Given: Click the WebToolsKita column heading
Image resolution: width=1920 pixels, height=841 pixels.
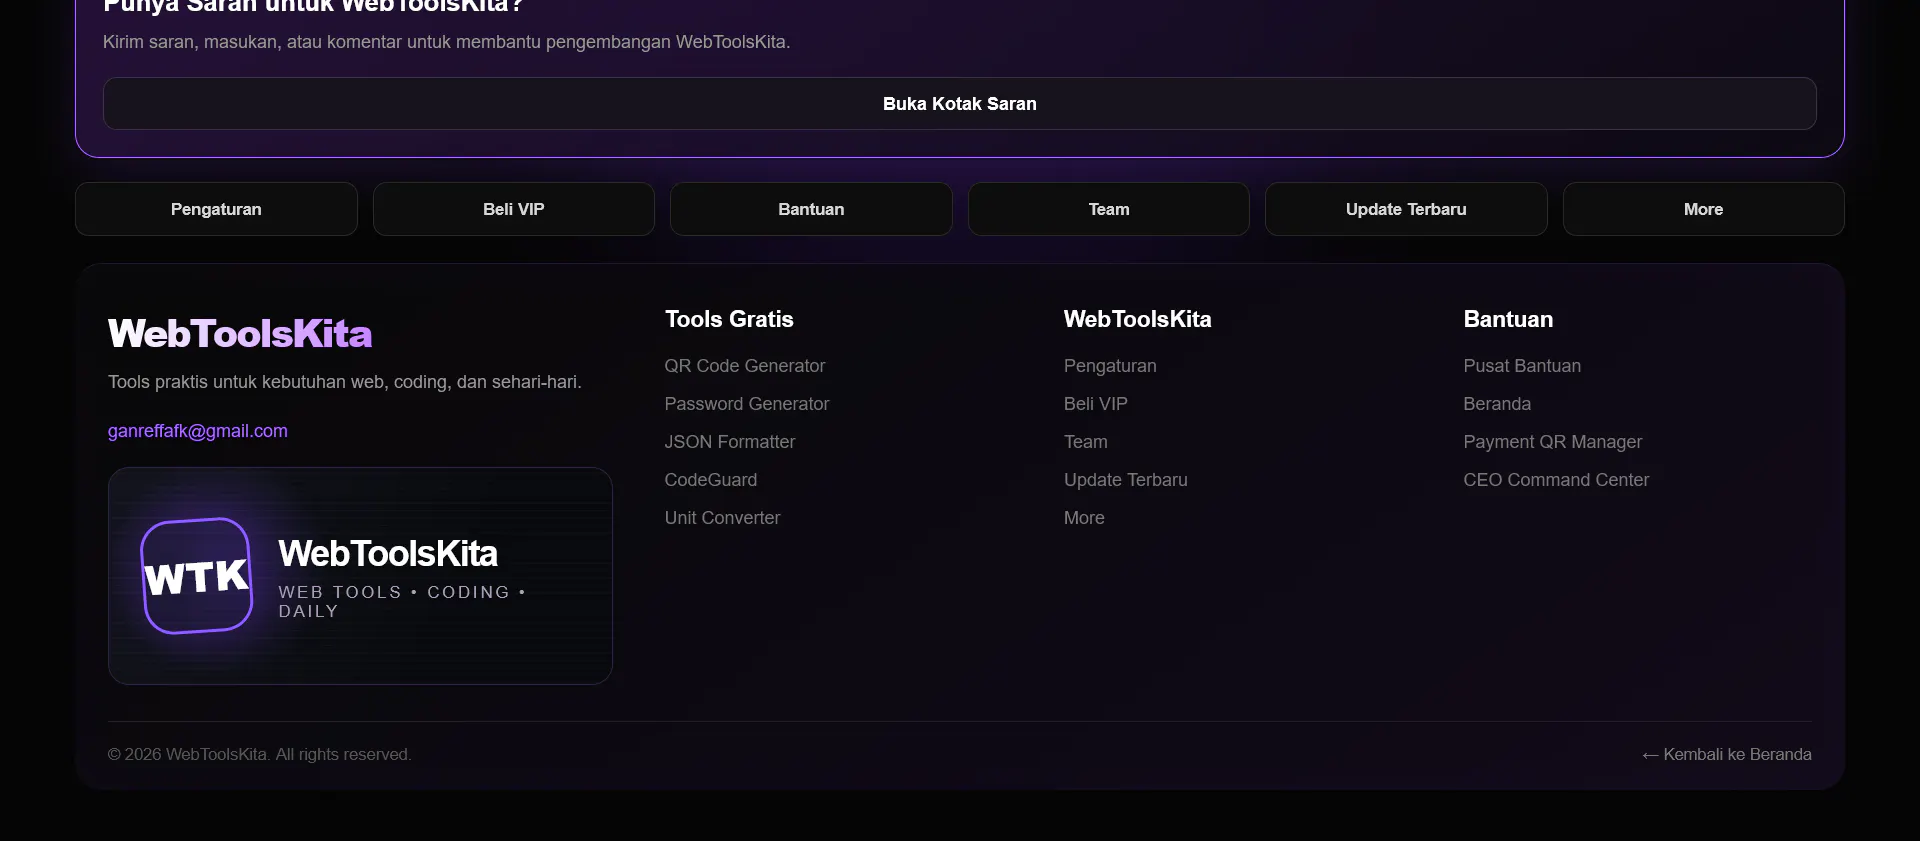Looking at the screenshot, I should 1137,320.
